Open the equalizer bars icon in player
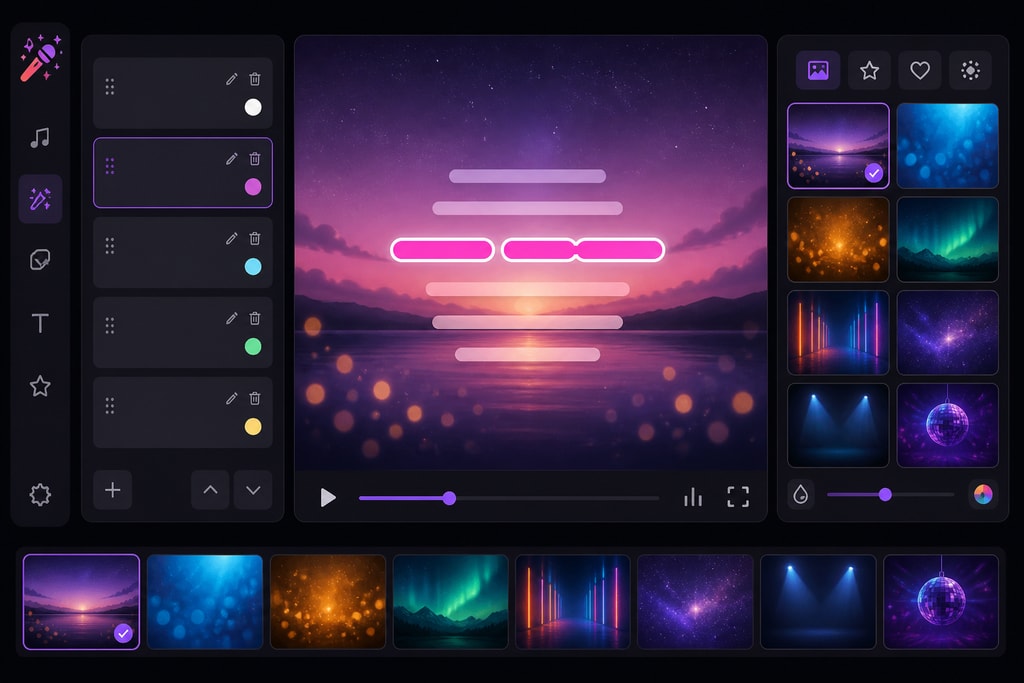The image size is (1024, 683). 693,498
